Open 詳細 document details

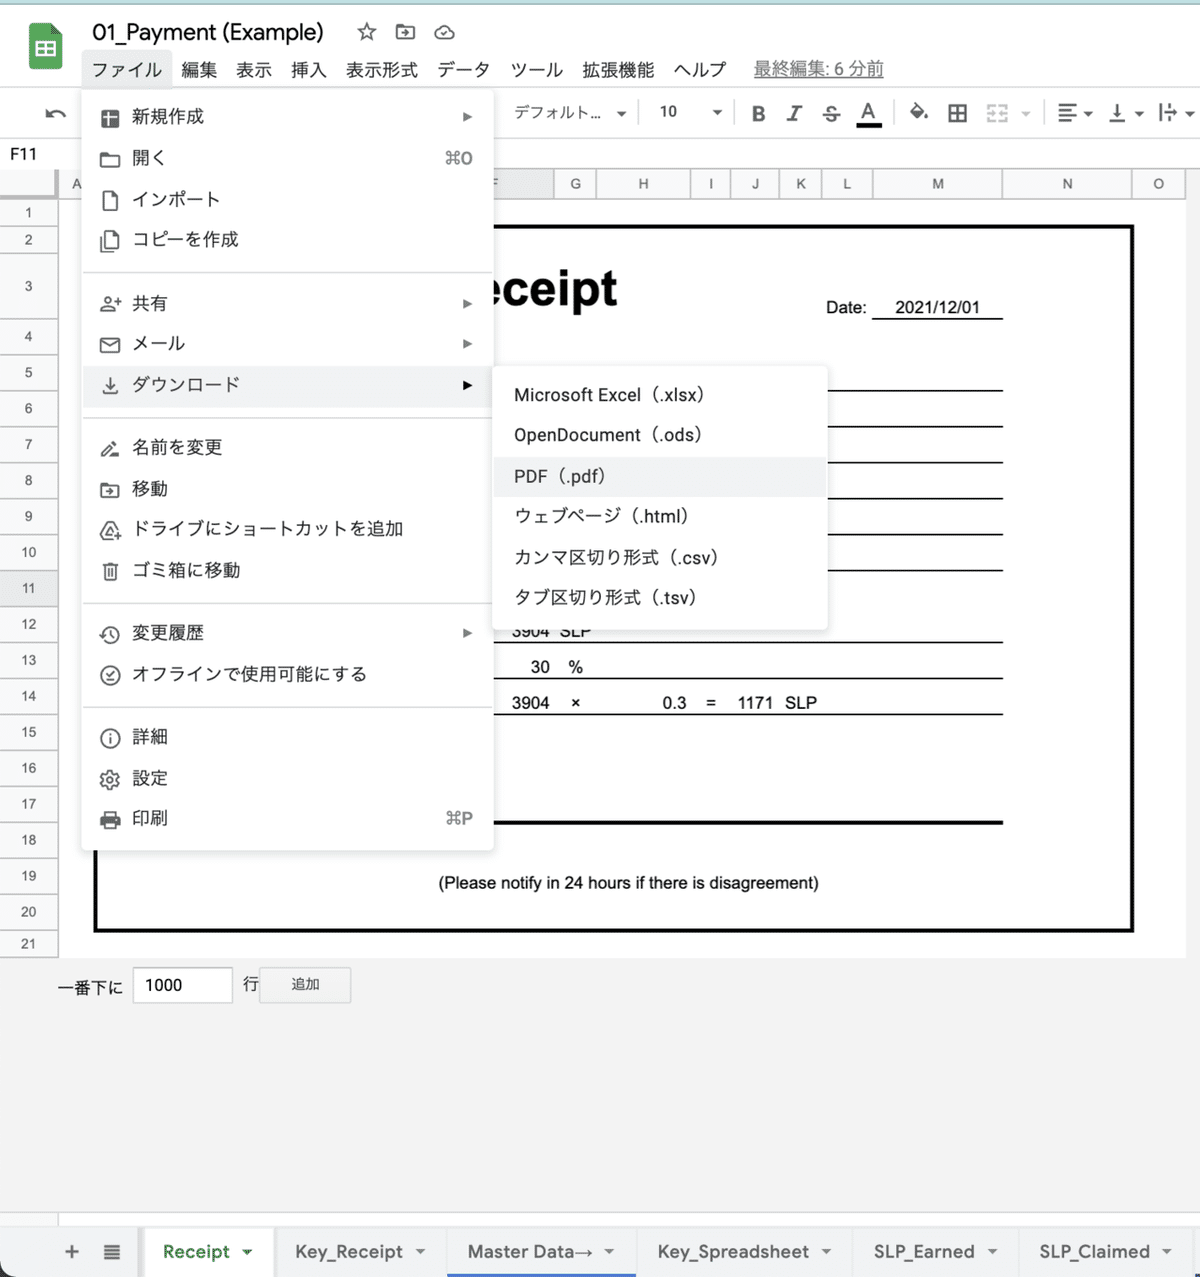click(288, 737)
